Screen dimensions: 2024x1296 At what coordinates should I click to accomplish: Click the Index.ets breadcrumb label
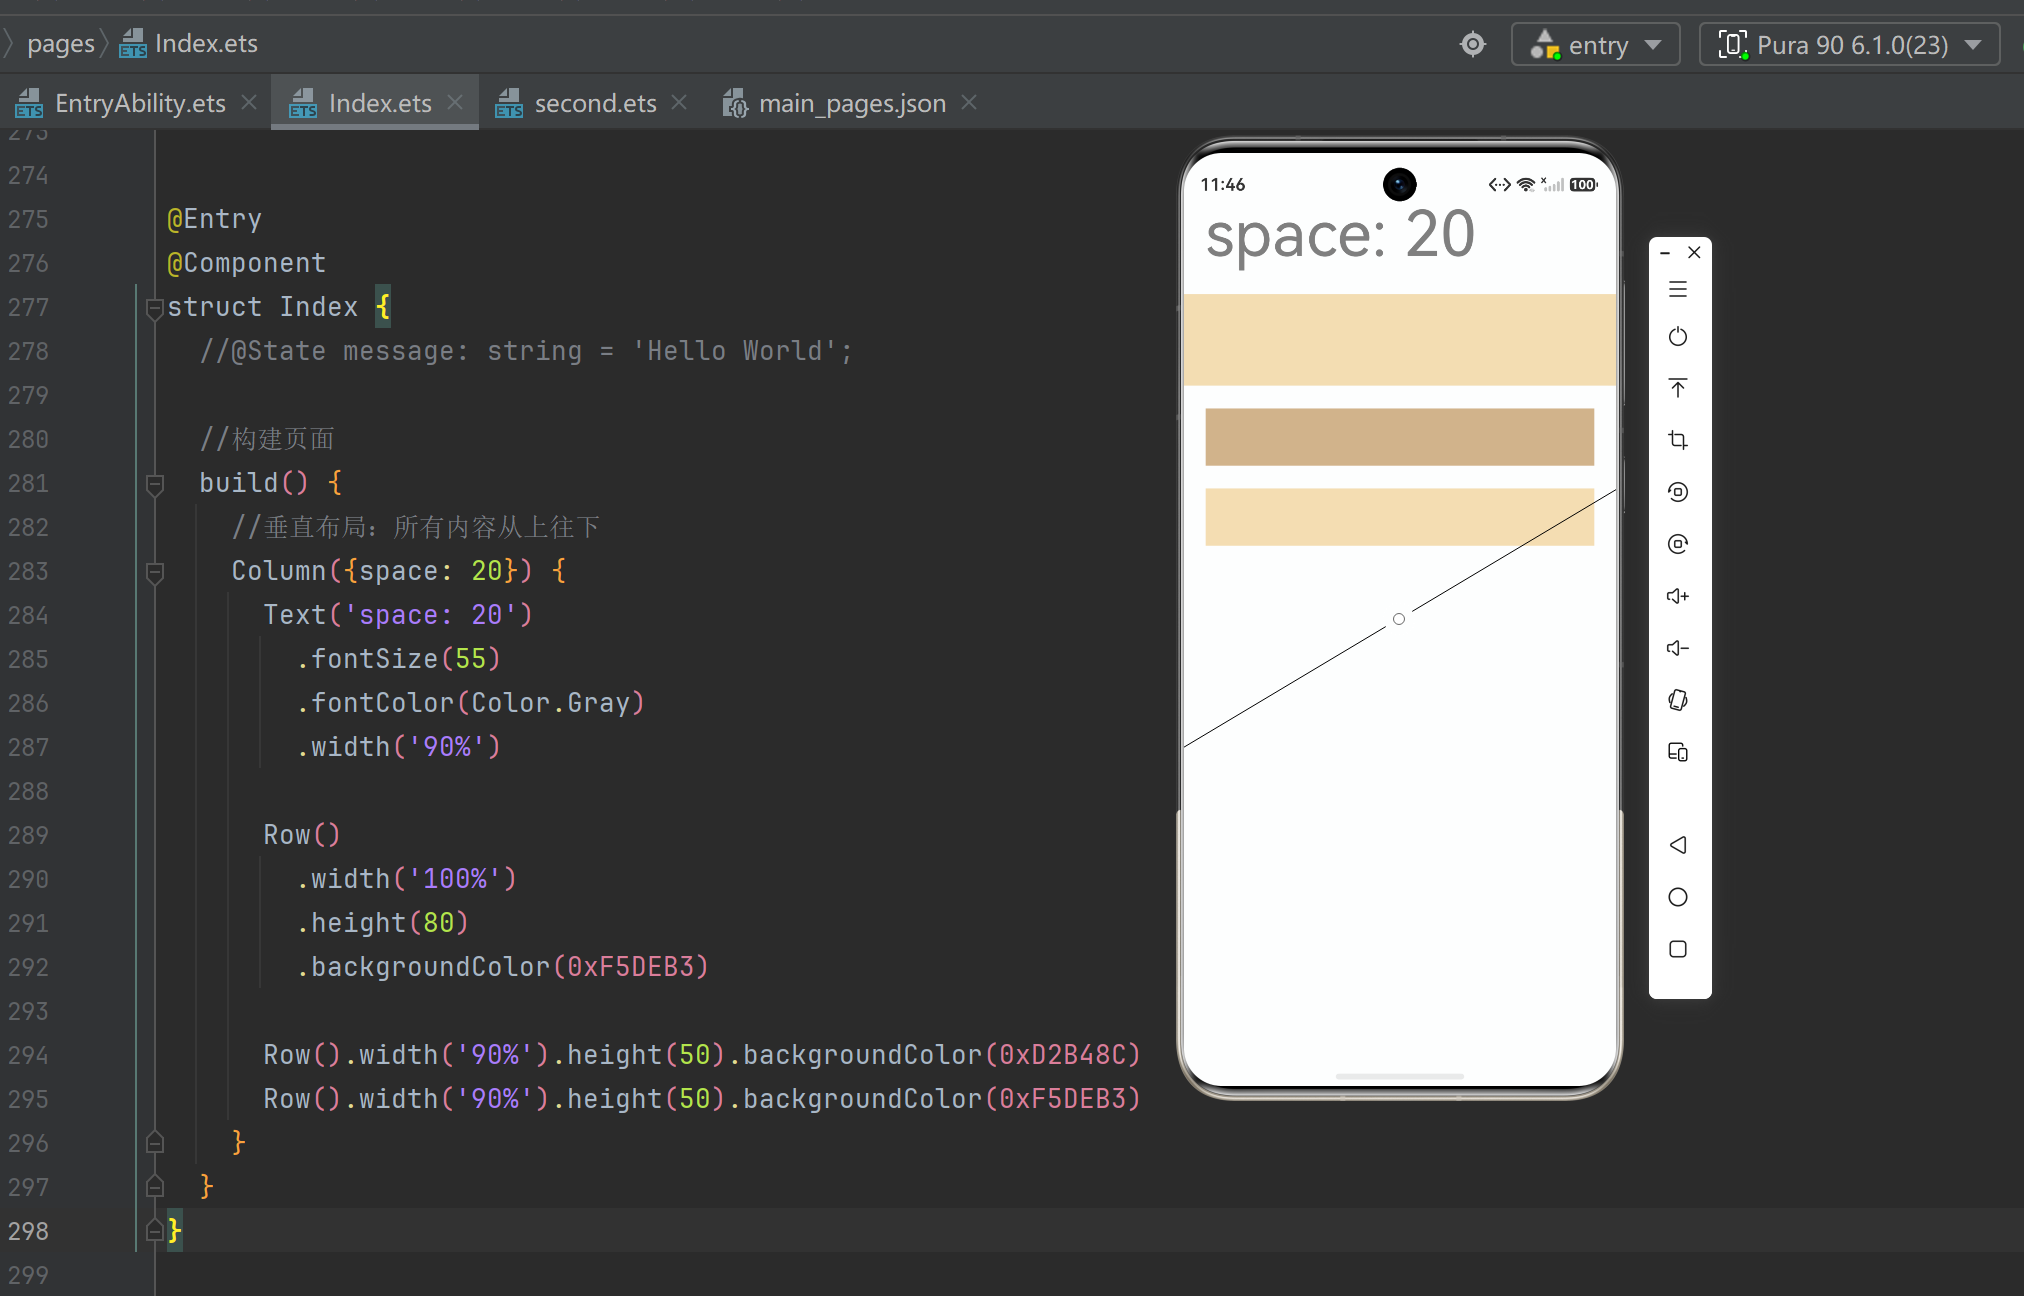coord(206,44)
